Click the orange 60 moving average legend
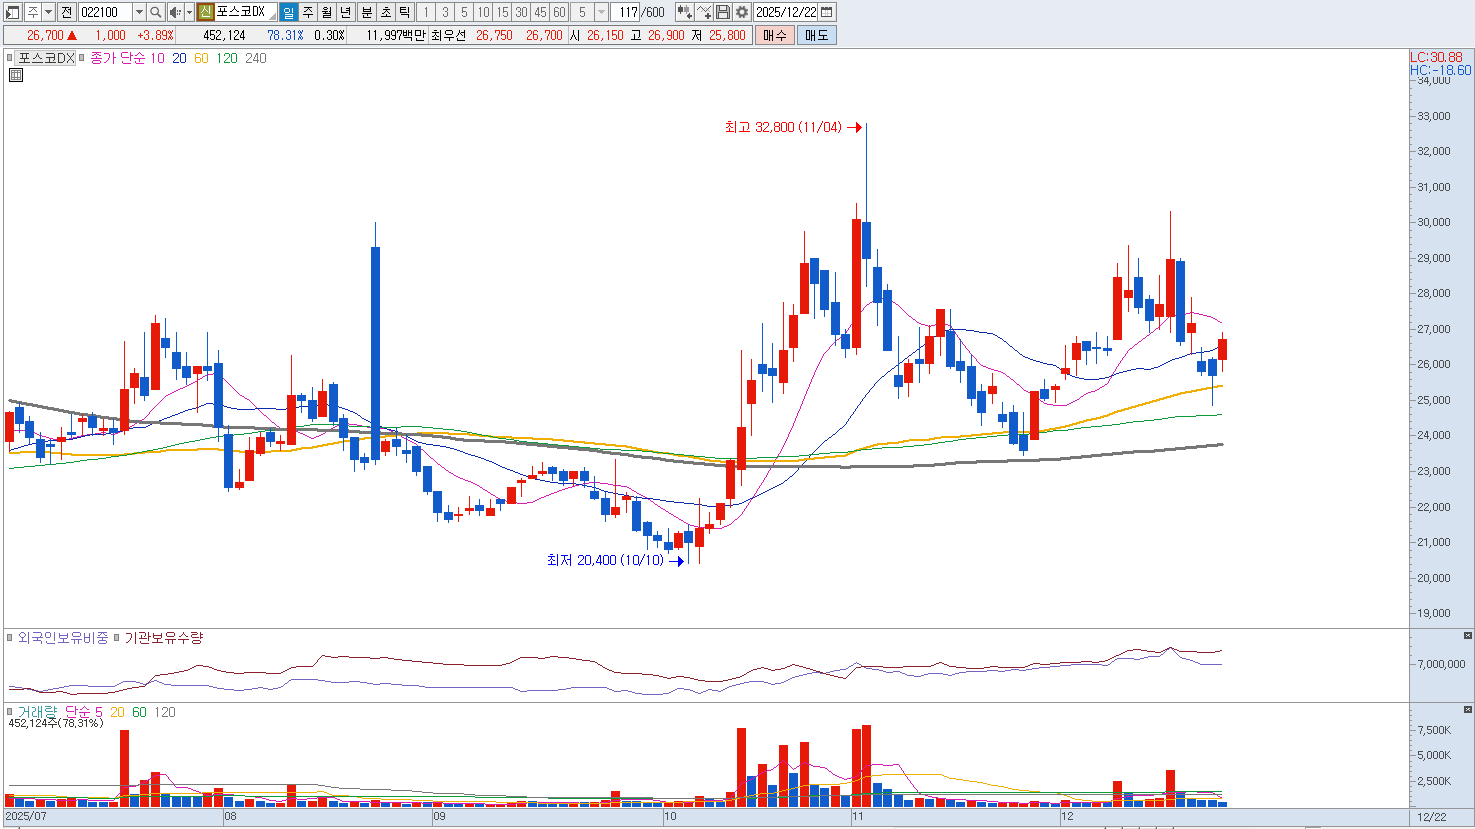Image resolution: width=1475 pixels, height=829 pixels. [x=201, y=58]
